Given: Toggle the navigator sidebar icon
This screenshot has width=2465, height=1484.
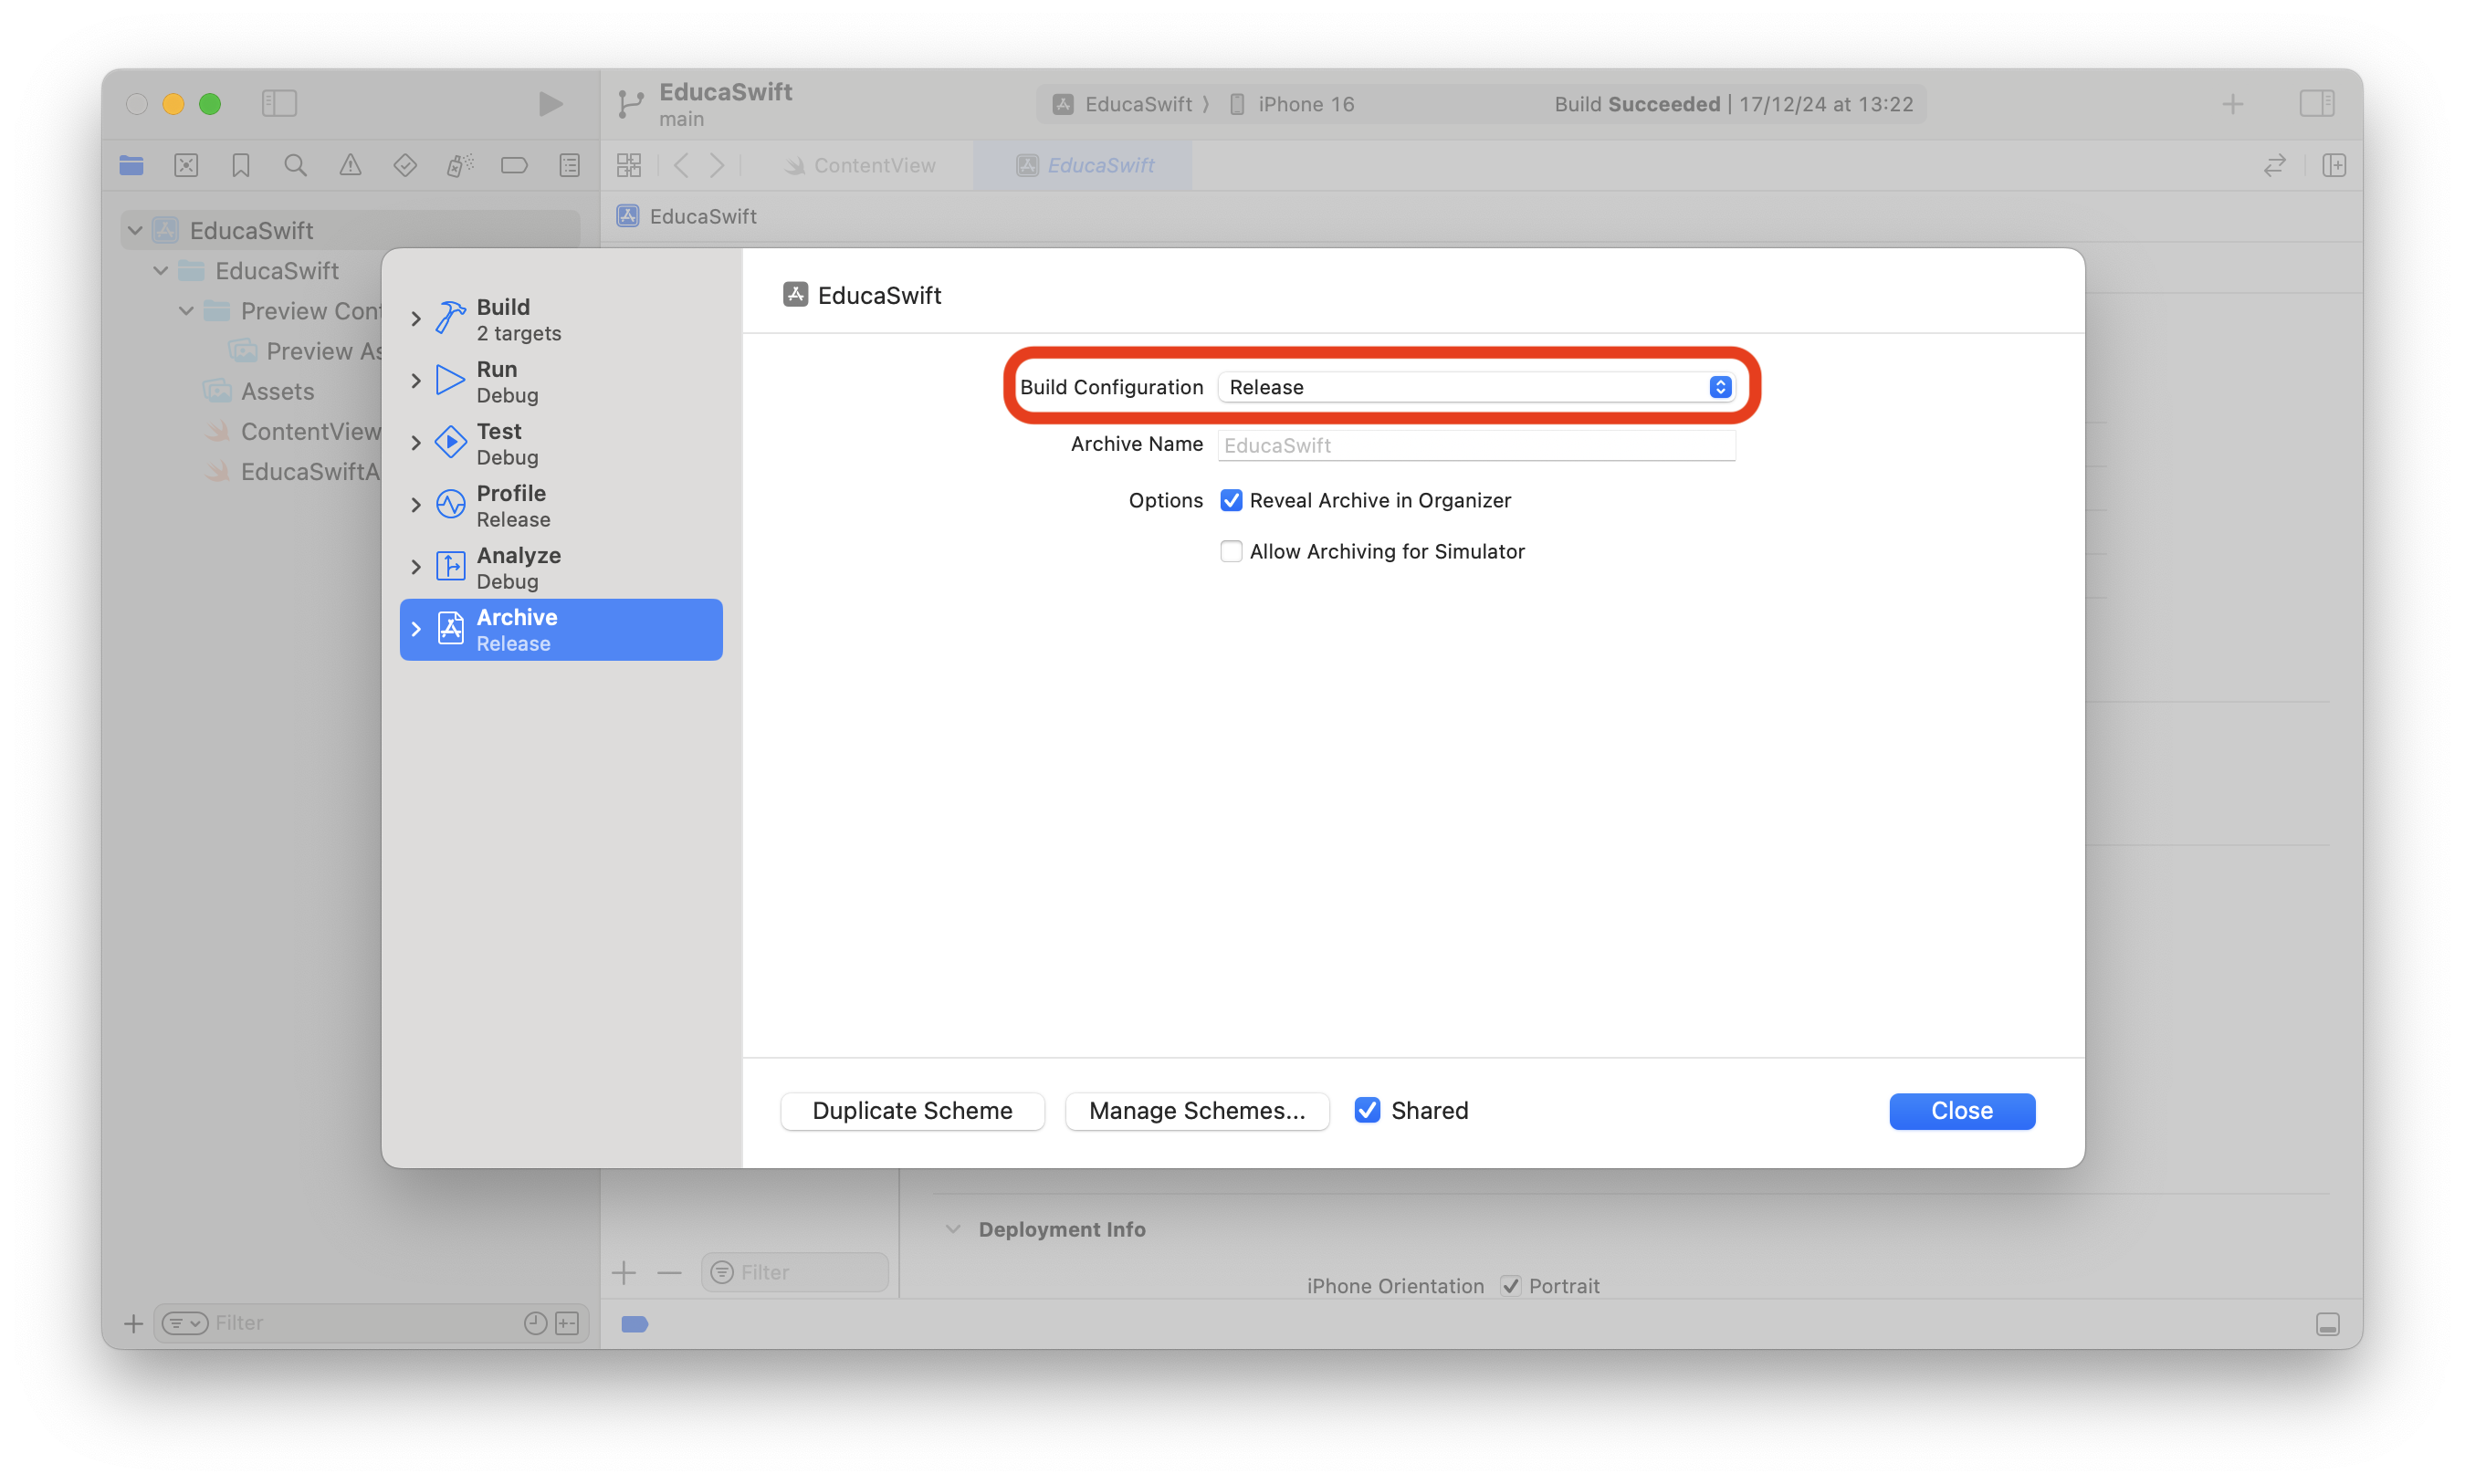Looking at the screenshot, I should coord(279,103).
